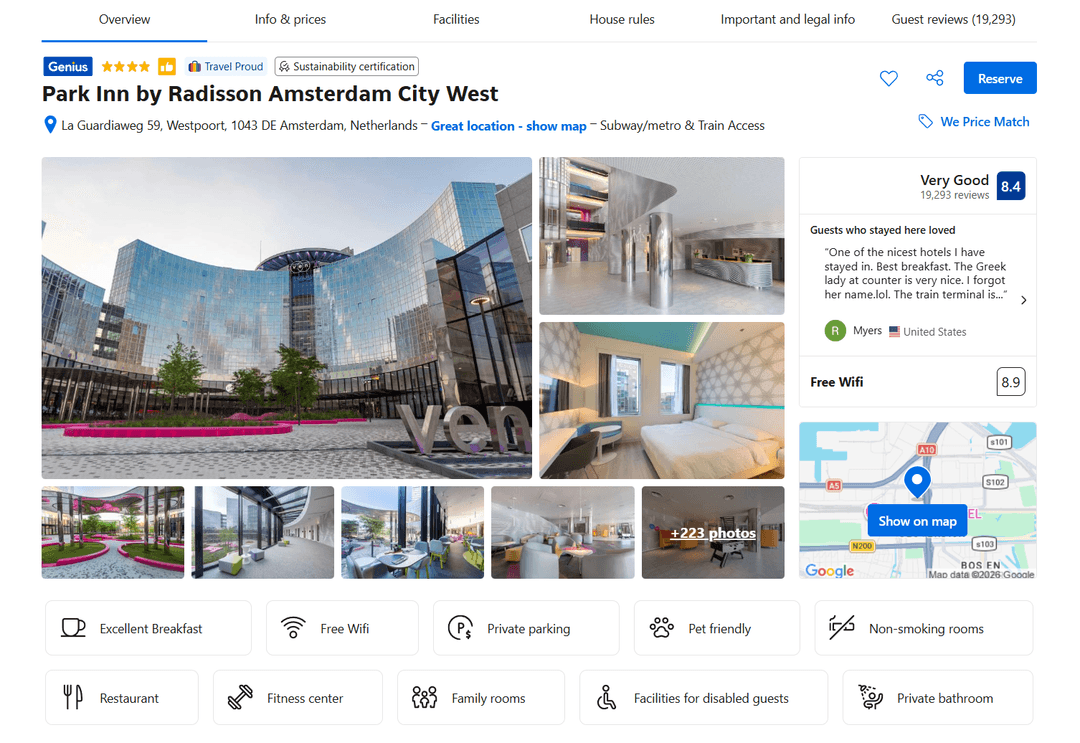Click the four-star rating icons
1080x743 pixels.
tap(125, 66)
